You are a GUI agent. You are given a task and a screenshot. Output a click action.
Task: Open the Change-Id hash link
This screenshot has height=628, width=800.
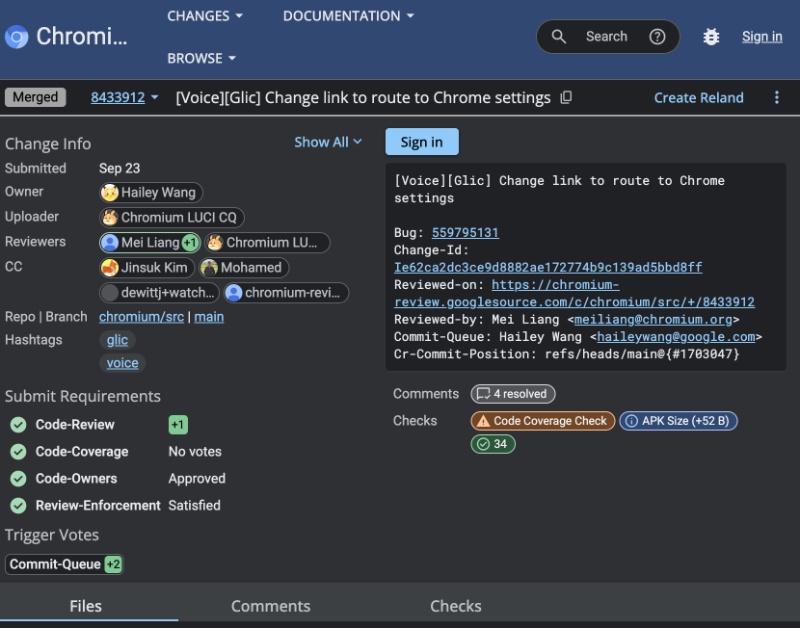point(548,267)
